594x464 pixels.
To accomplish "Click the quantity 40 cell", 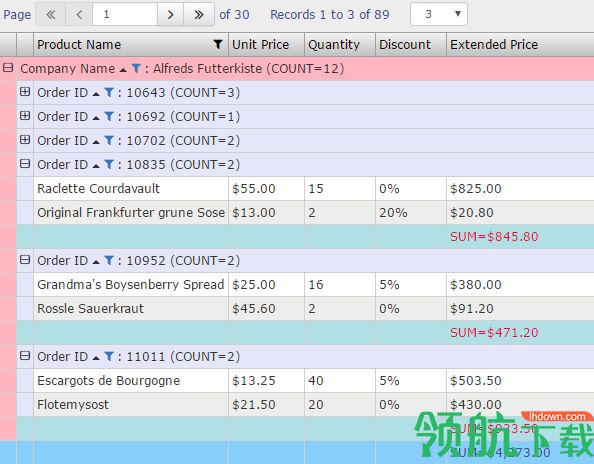I will point(340,381).
